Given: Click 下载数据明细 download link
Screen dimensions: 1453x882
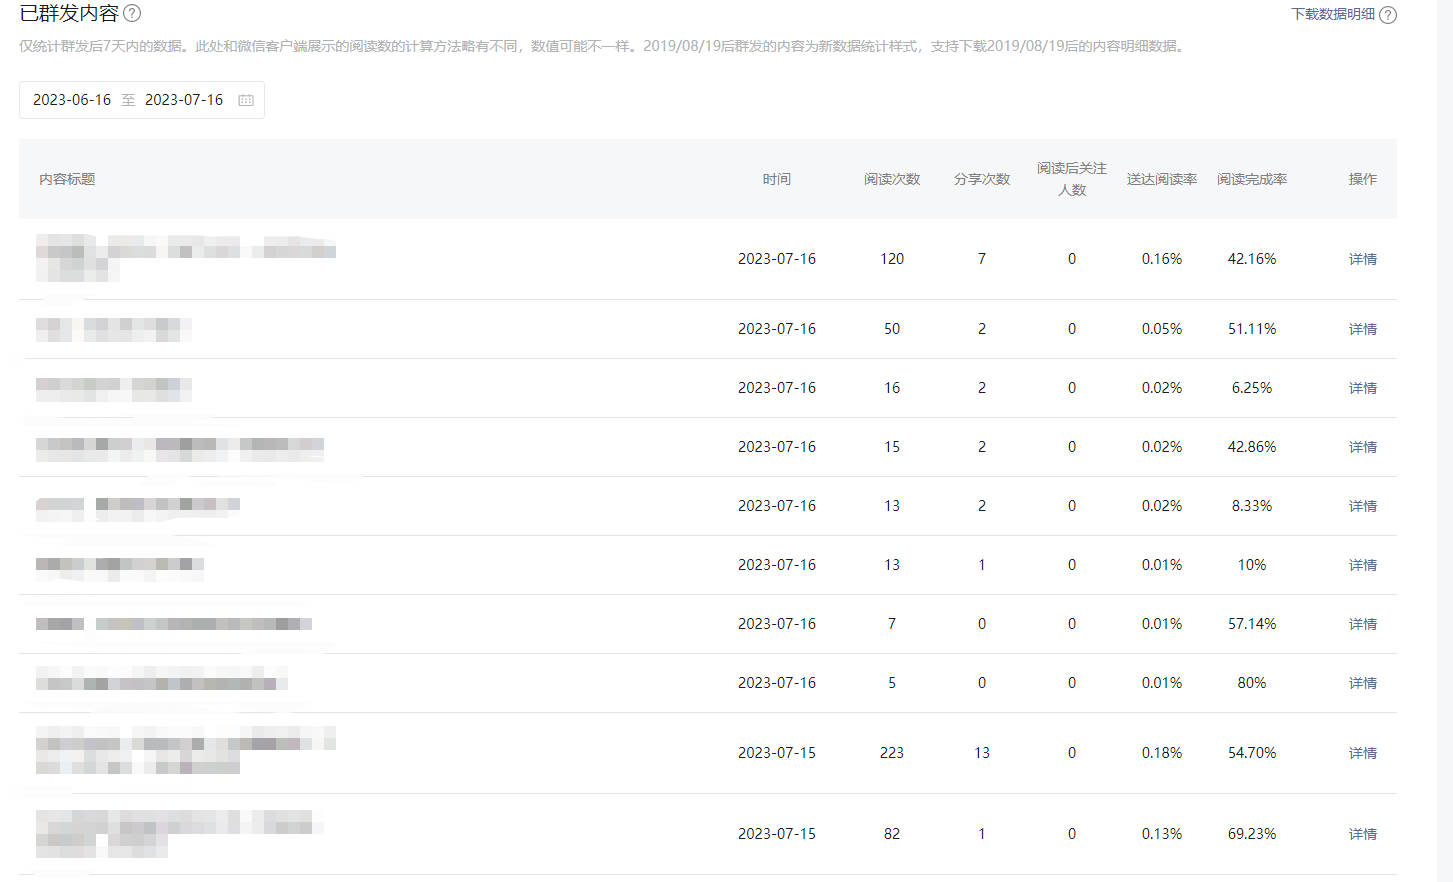Looking at the screenshot, I should 1332,15.
